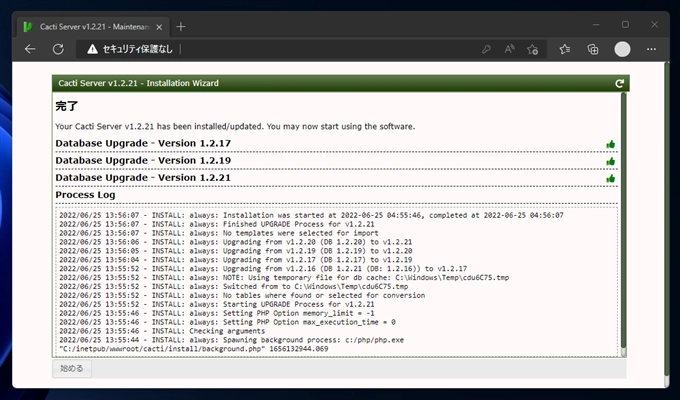The height and width of the screenshot is (400, 680).
Task: Open a new tab with plus button
Action: [181, 27]
